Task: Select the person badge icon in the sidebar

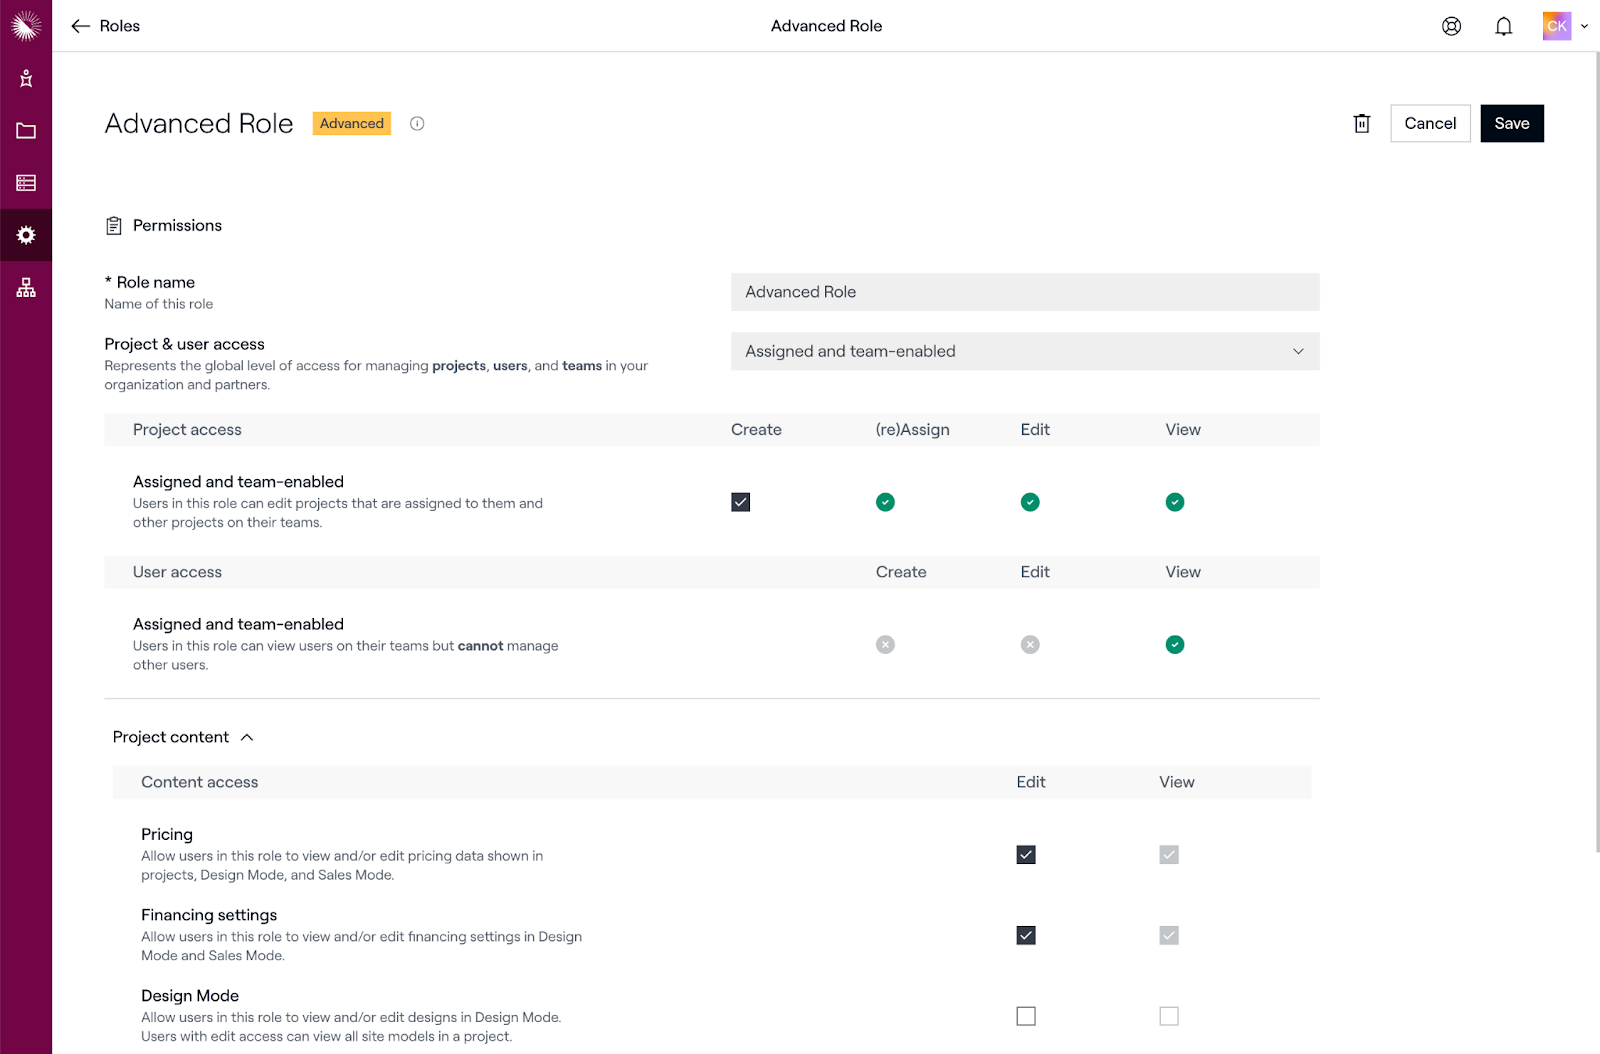Action: [26, 77]
